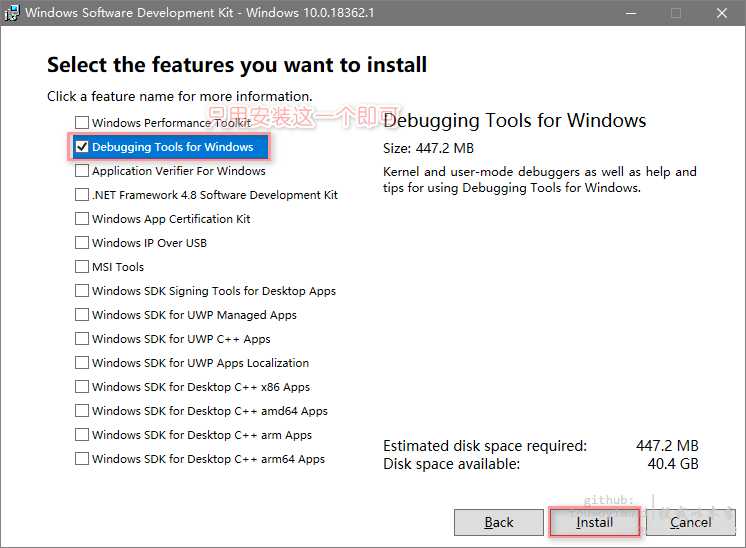Click the installer icon in the title bar
Image resolution: width=746 pixels, height=548 pixels.
[x=12, y=13]
